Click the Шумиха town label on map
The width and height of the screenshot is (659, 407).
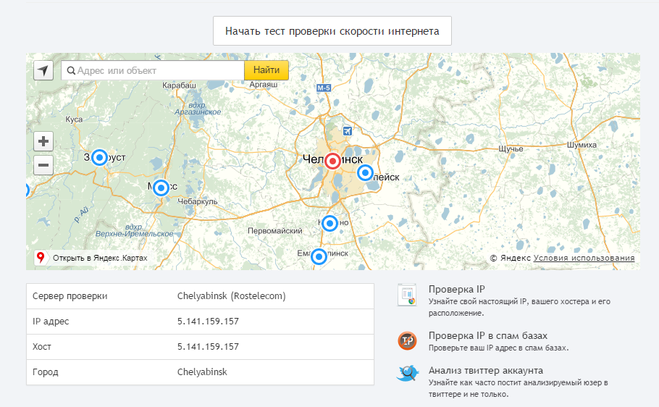click(x=582, y=145)
